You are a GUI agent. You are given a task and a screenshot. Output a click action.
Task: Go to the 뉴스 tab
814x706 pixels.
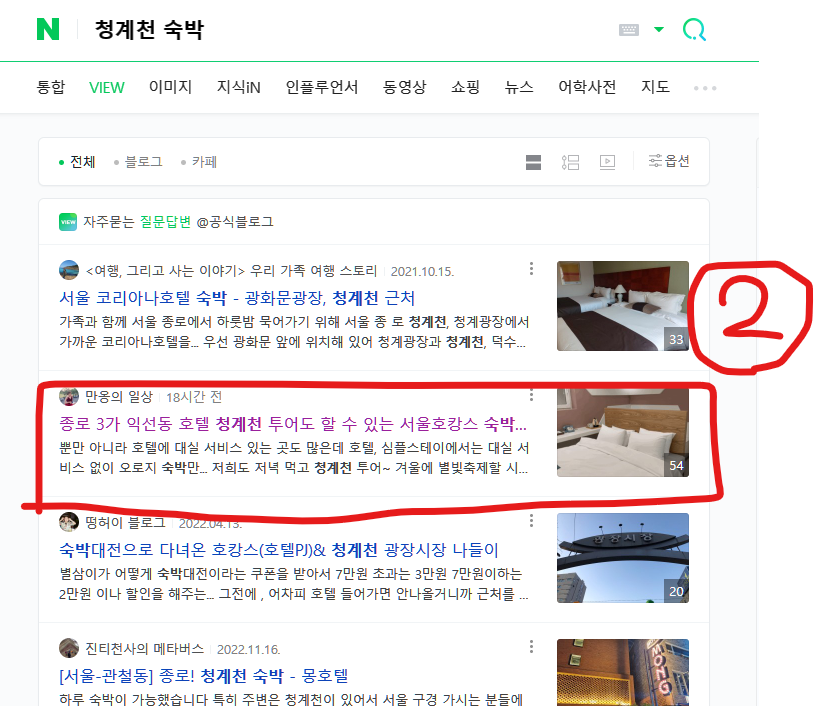coord(519,87)
